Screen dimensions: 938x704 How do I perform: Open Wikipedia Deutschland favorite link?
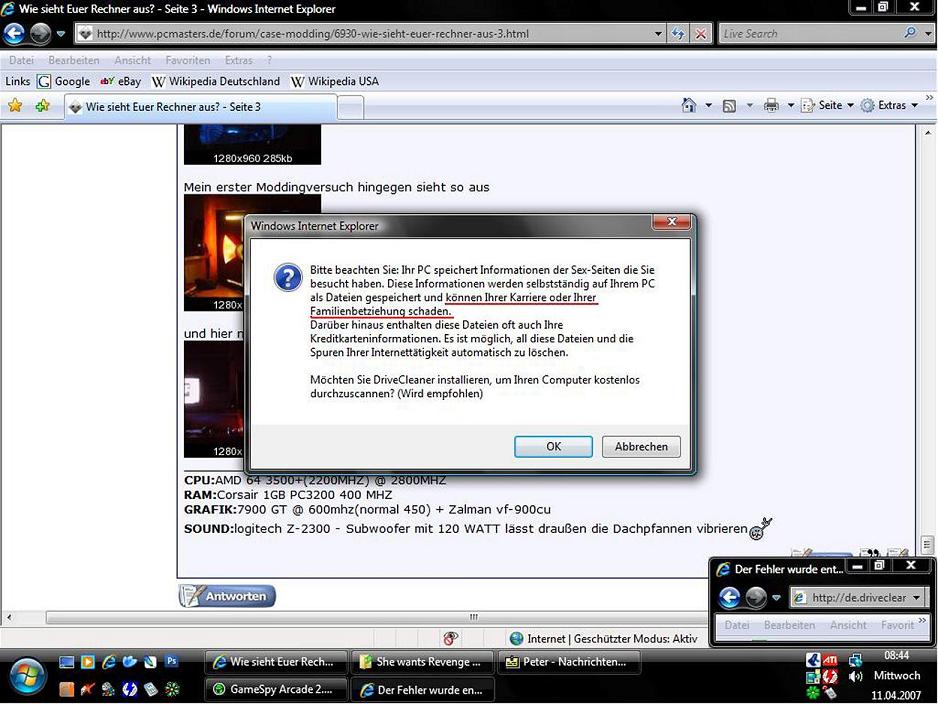pos(216,81)
